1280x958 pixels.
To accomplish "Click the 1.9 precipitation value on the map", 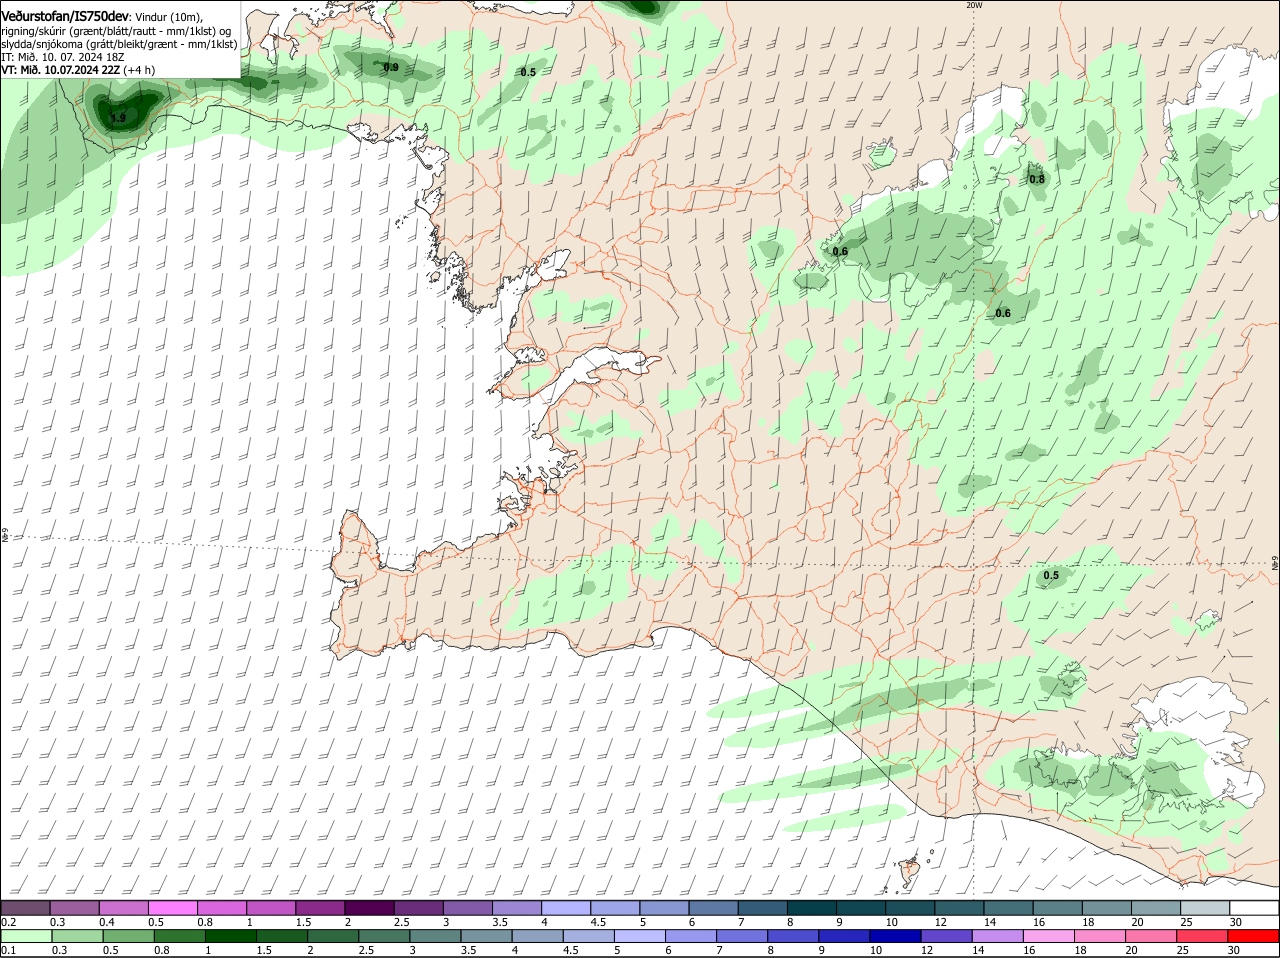I will tap(119, 118).
